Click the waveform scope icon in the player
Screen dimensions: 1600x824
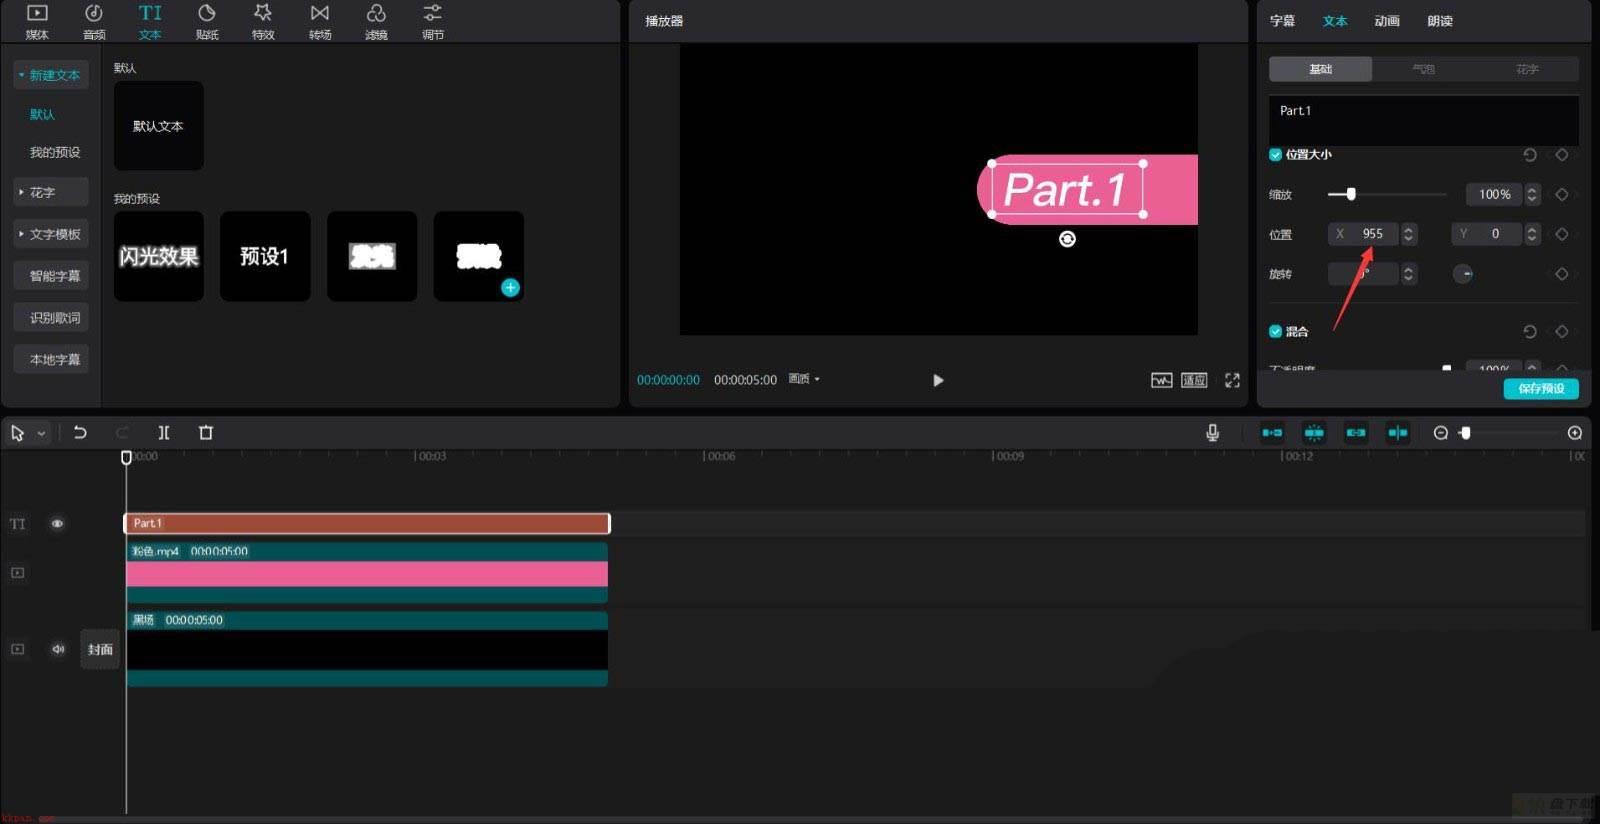point(1161,380)
